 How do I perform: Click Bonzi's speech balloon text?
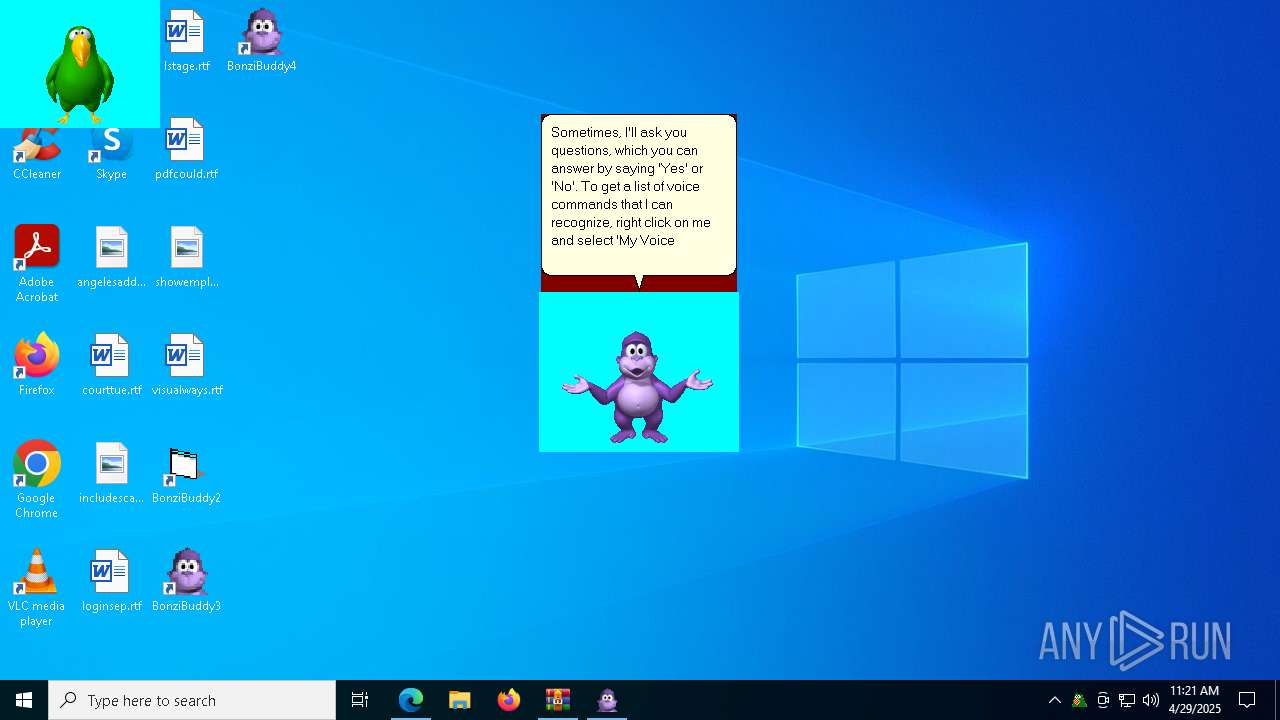[631, 186]
